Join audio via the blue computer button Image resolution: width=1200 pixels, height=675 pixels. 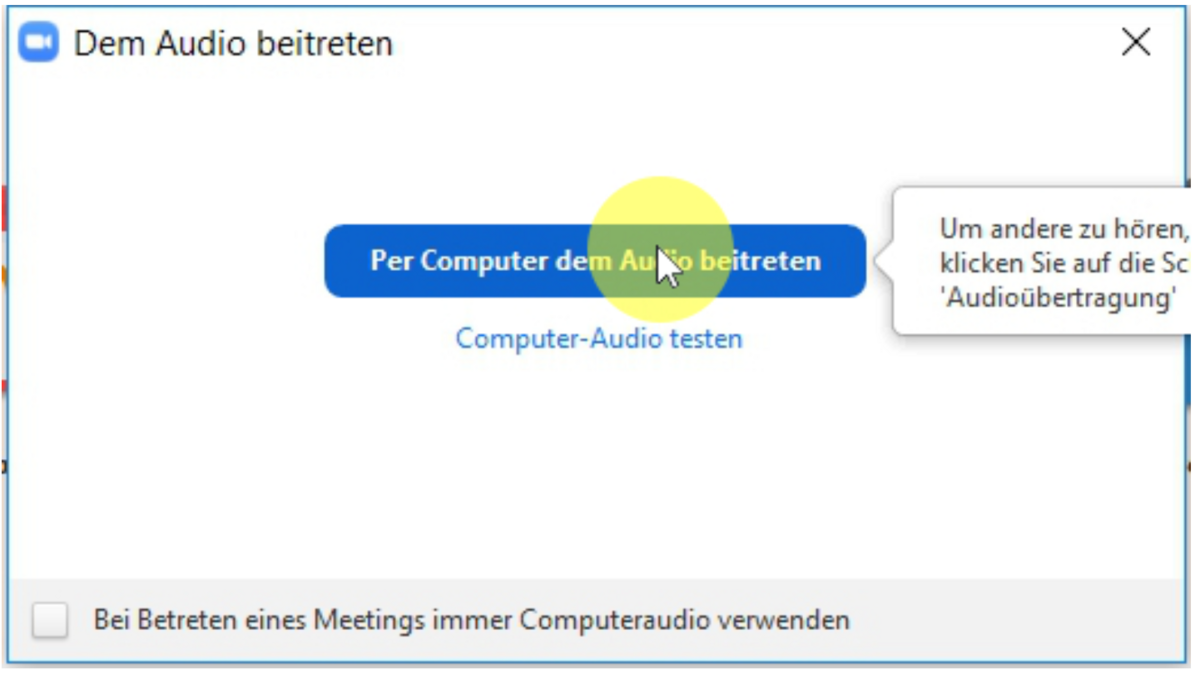tap(595, 261)
